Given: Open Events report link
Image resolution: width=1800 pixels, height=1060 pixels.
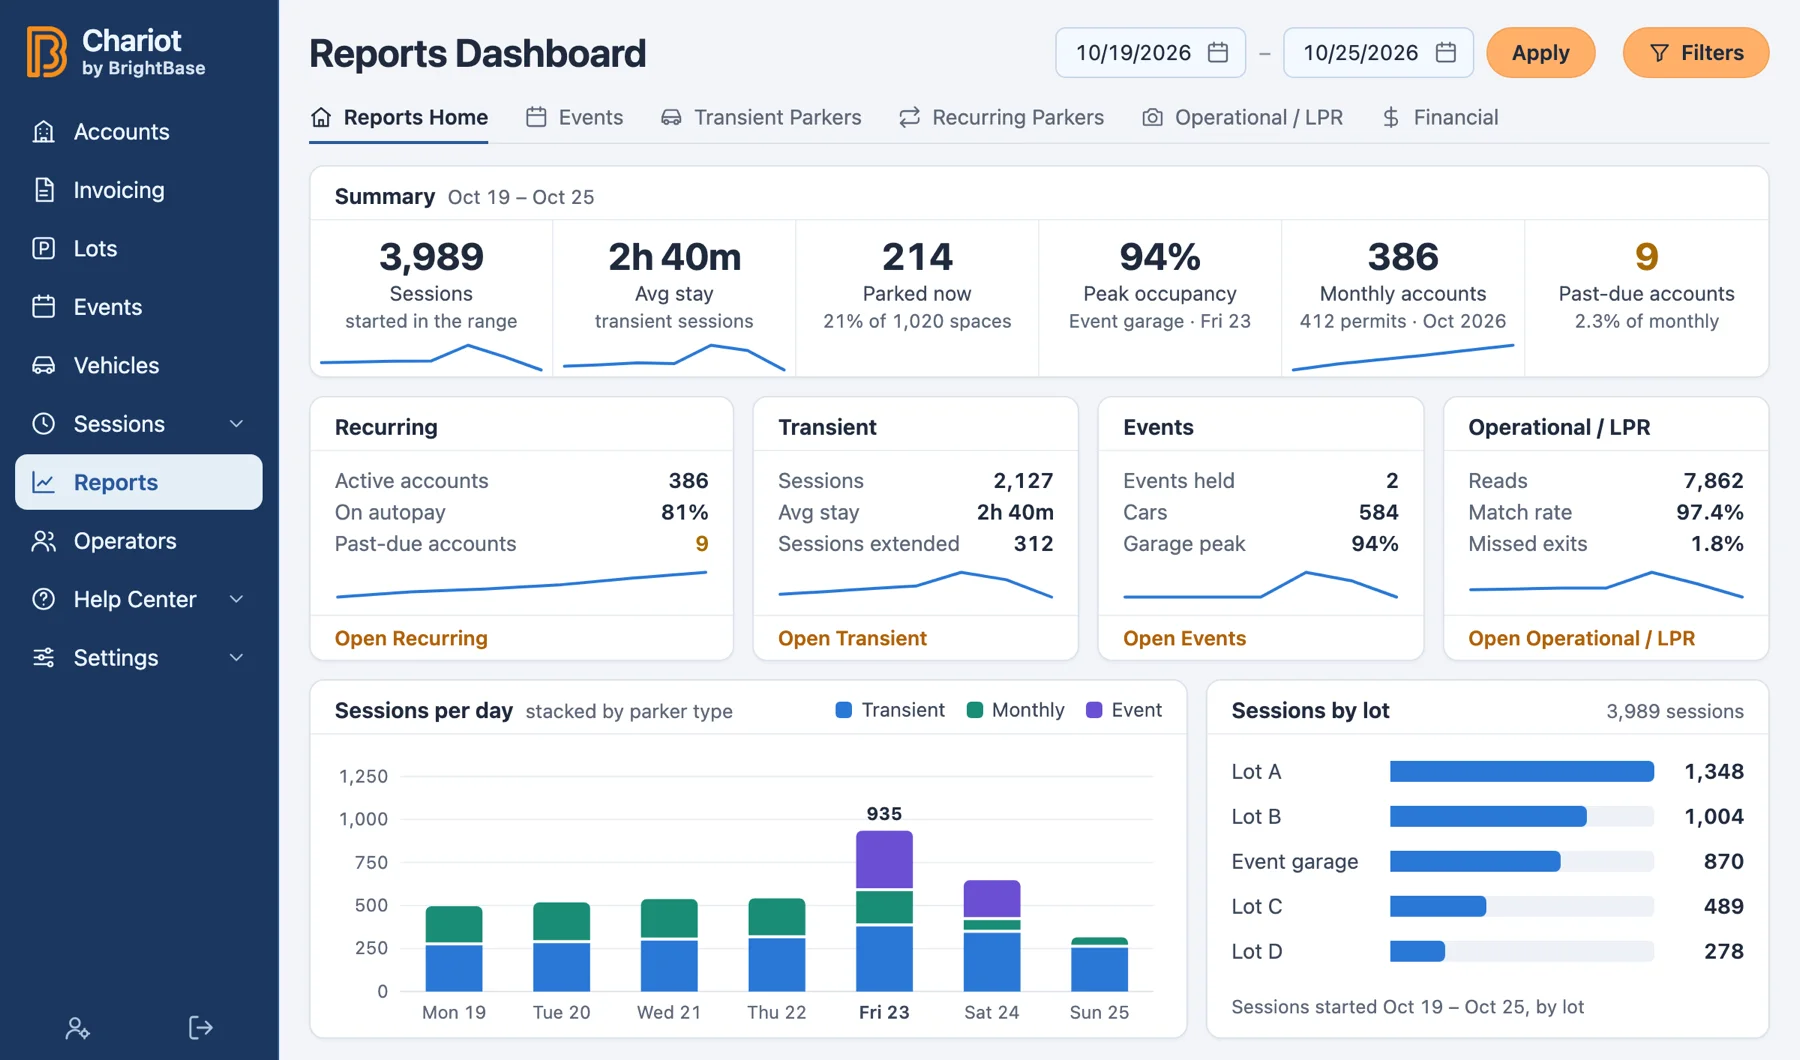Looking at the screenshot, I should point(1184,638).
